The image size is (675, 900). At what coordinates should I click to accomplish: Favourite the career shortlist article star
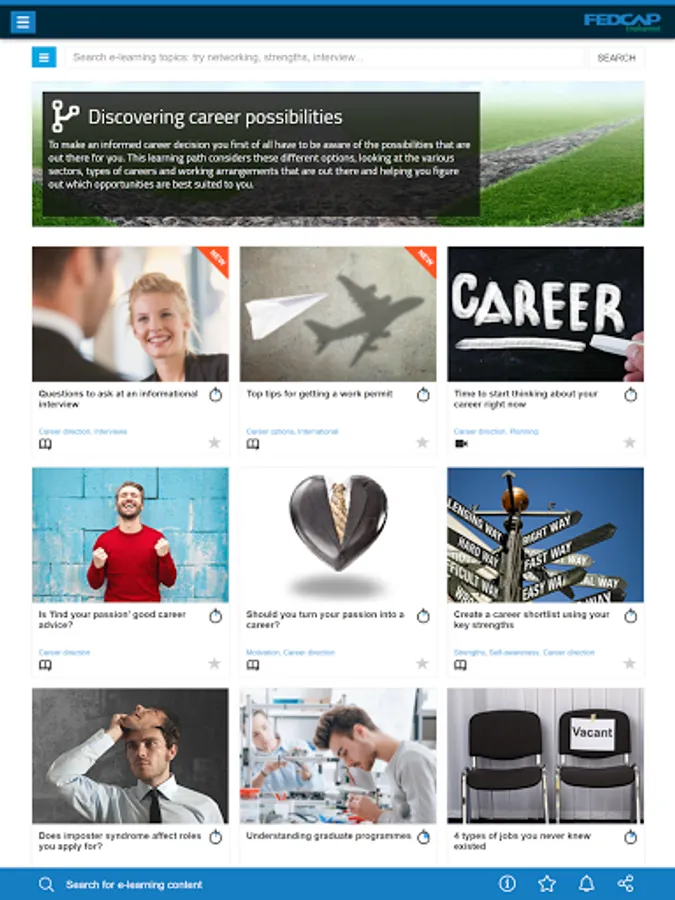[630, 664]
